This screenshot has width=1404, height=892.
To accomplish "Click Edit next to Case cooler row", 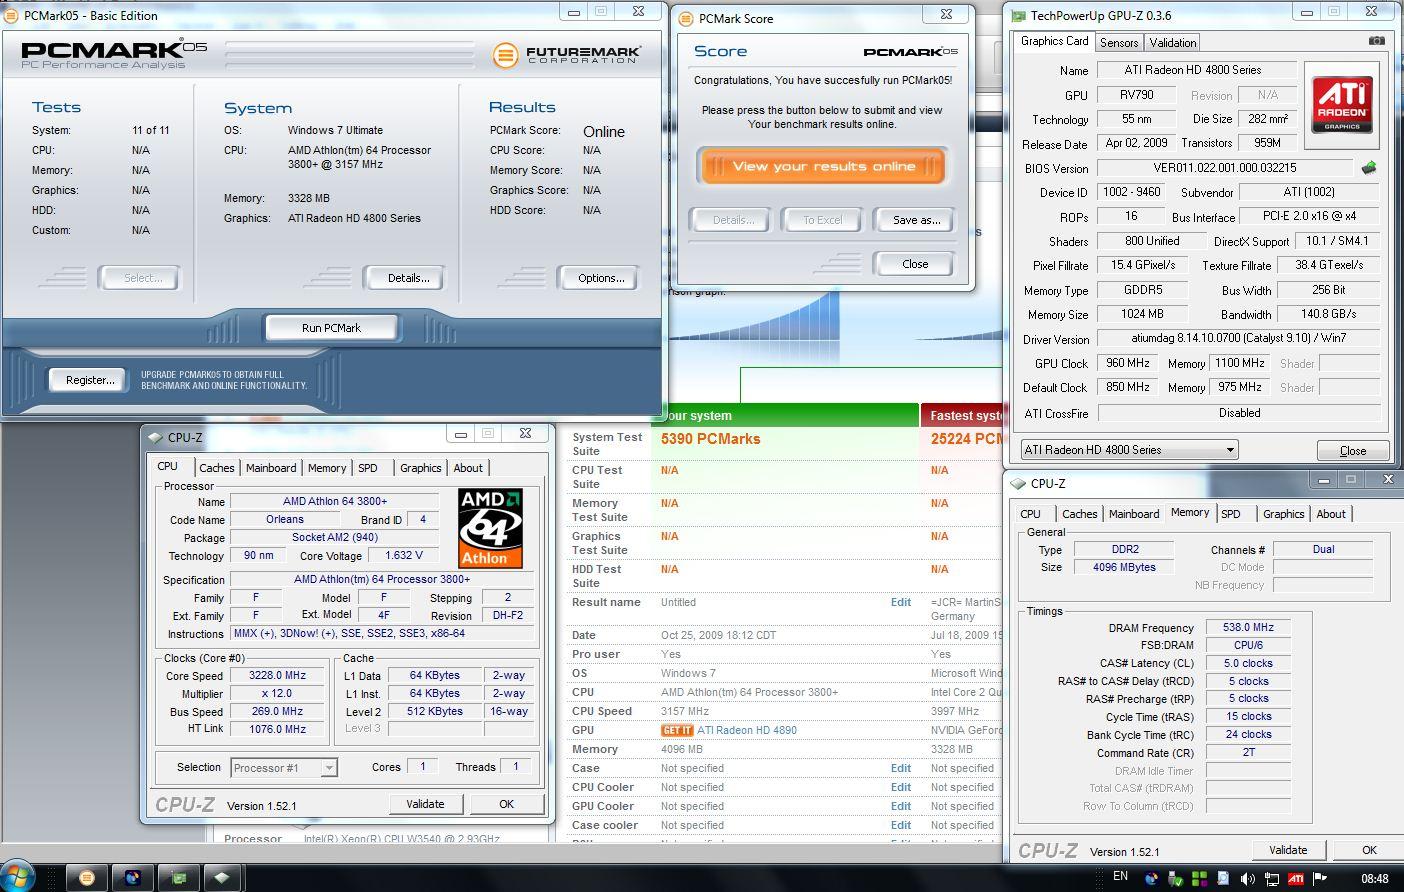I will click(x=901, y=825).
